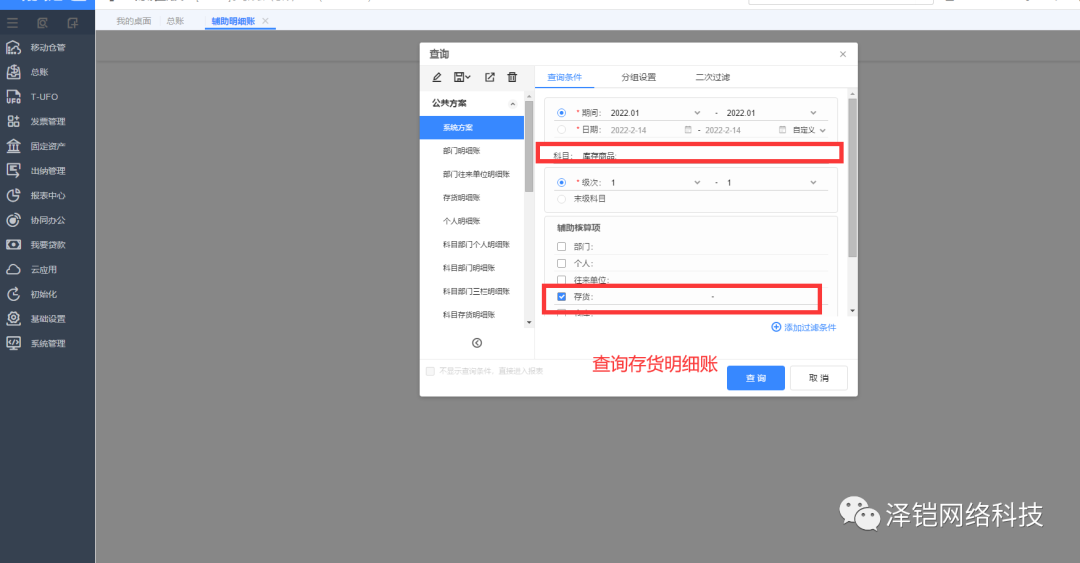Screen dimensions: 1080x563
Task: Open the start period 2022.01 dropdown
Action: pyautogui.click(x=654, y=113)
